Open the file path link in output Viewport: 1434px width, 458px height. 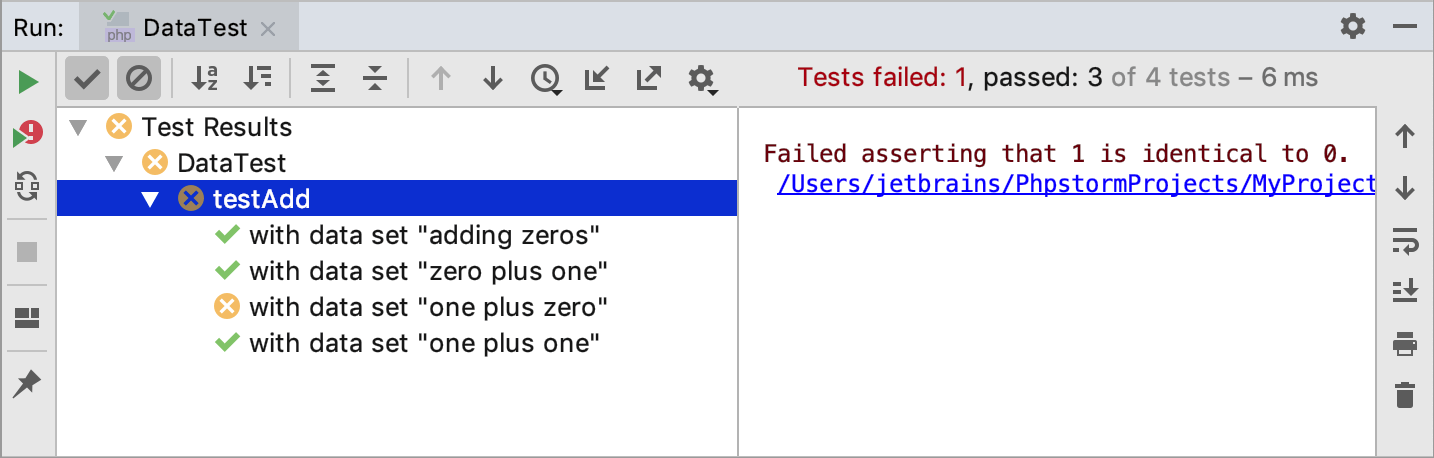click(x=1076, y=184)
